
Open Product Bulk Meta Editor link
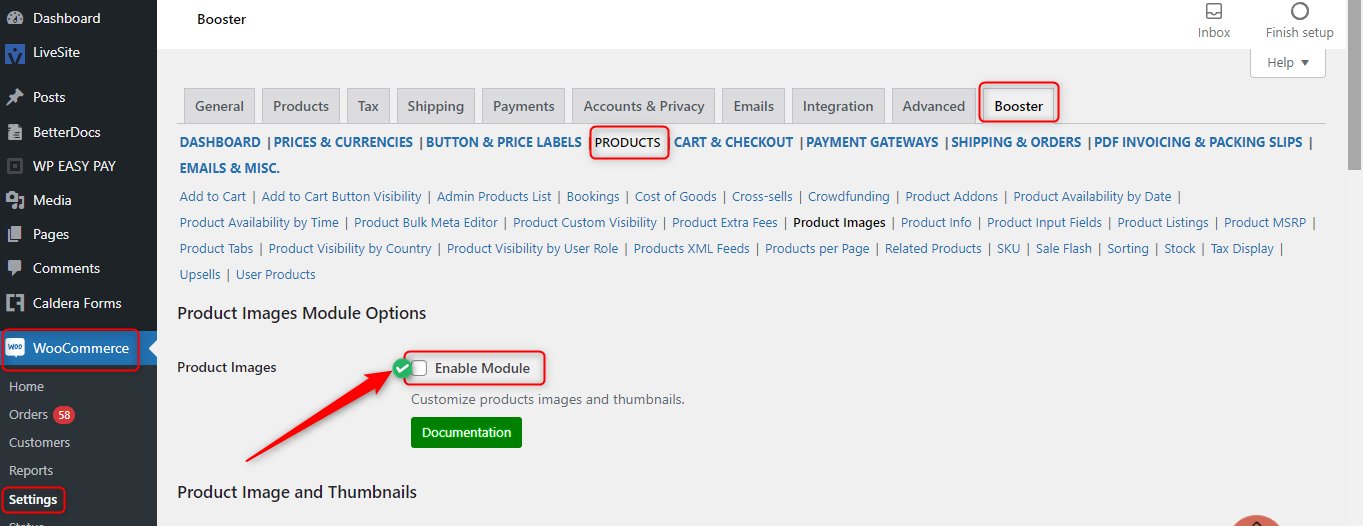pyautogui.click(x=426, y=222)
